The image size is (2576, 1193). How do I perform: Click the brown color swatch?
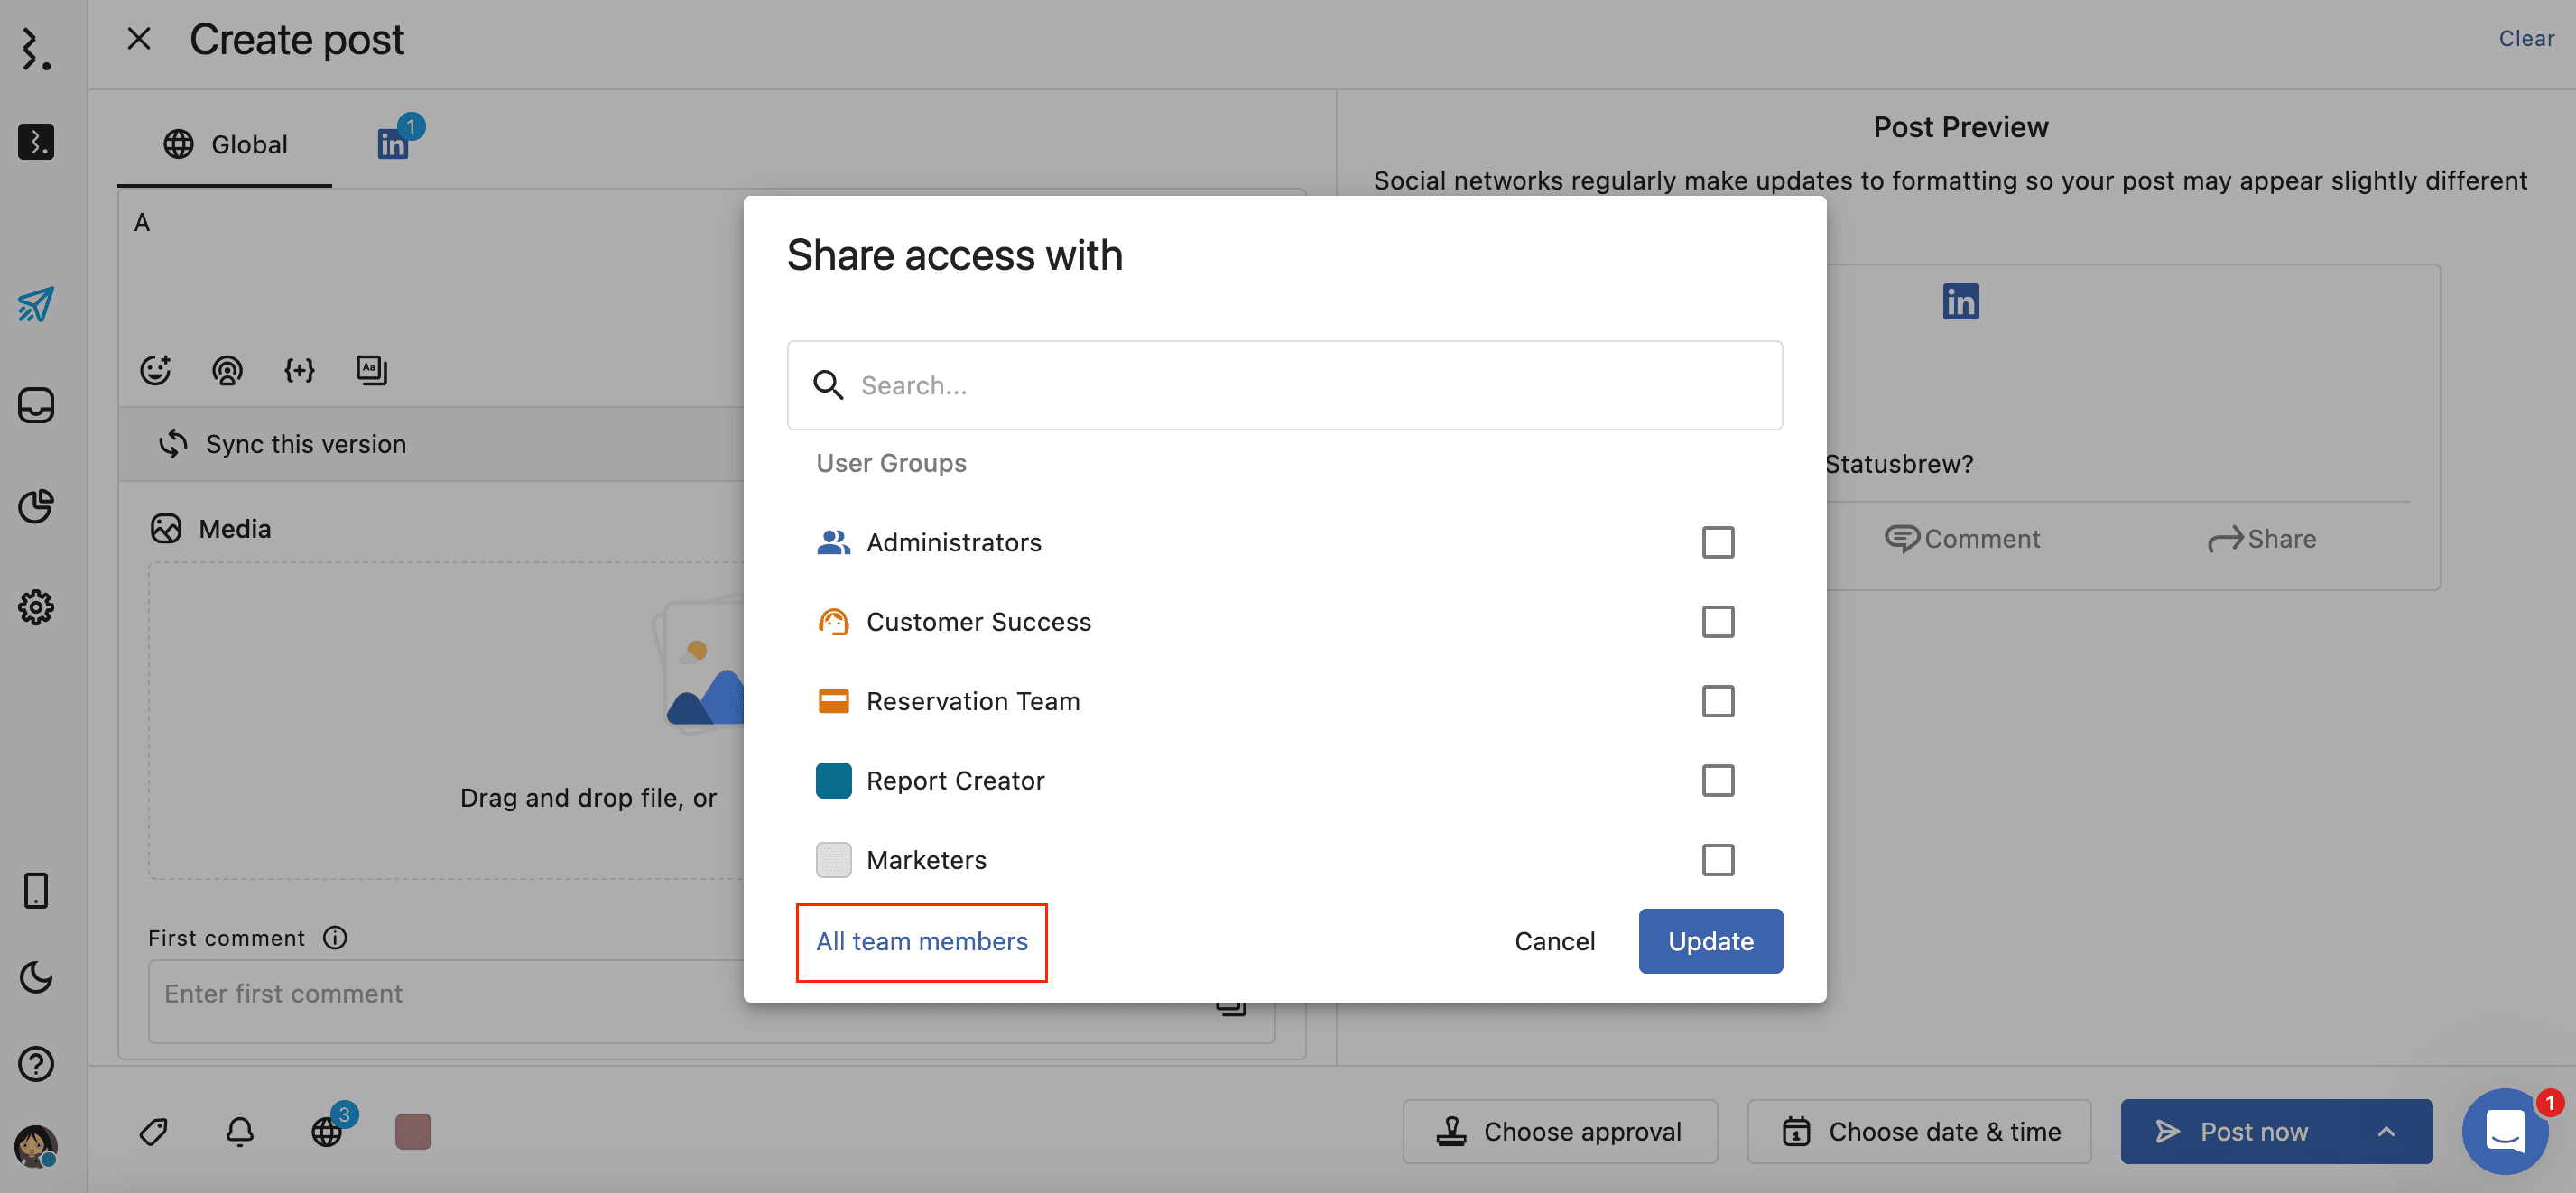point(413,1131)
